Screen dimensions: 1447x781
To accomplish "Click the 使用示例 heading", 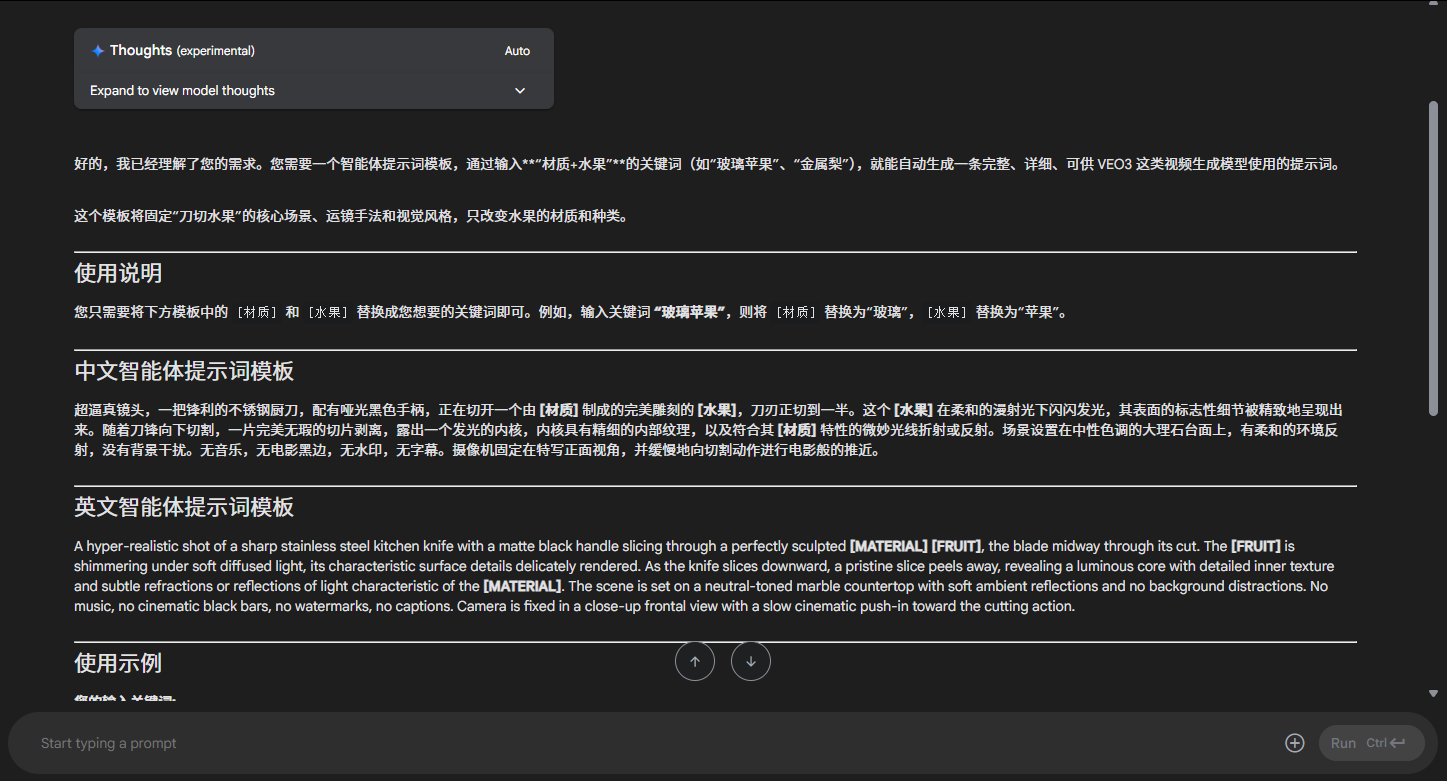I will pyautogui.click(x=118, y=663).
